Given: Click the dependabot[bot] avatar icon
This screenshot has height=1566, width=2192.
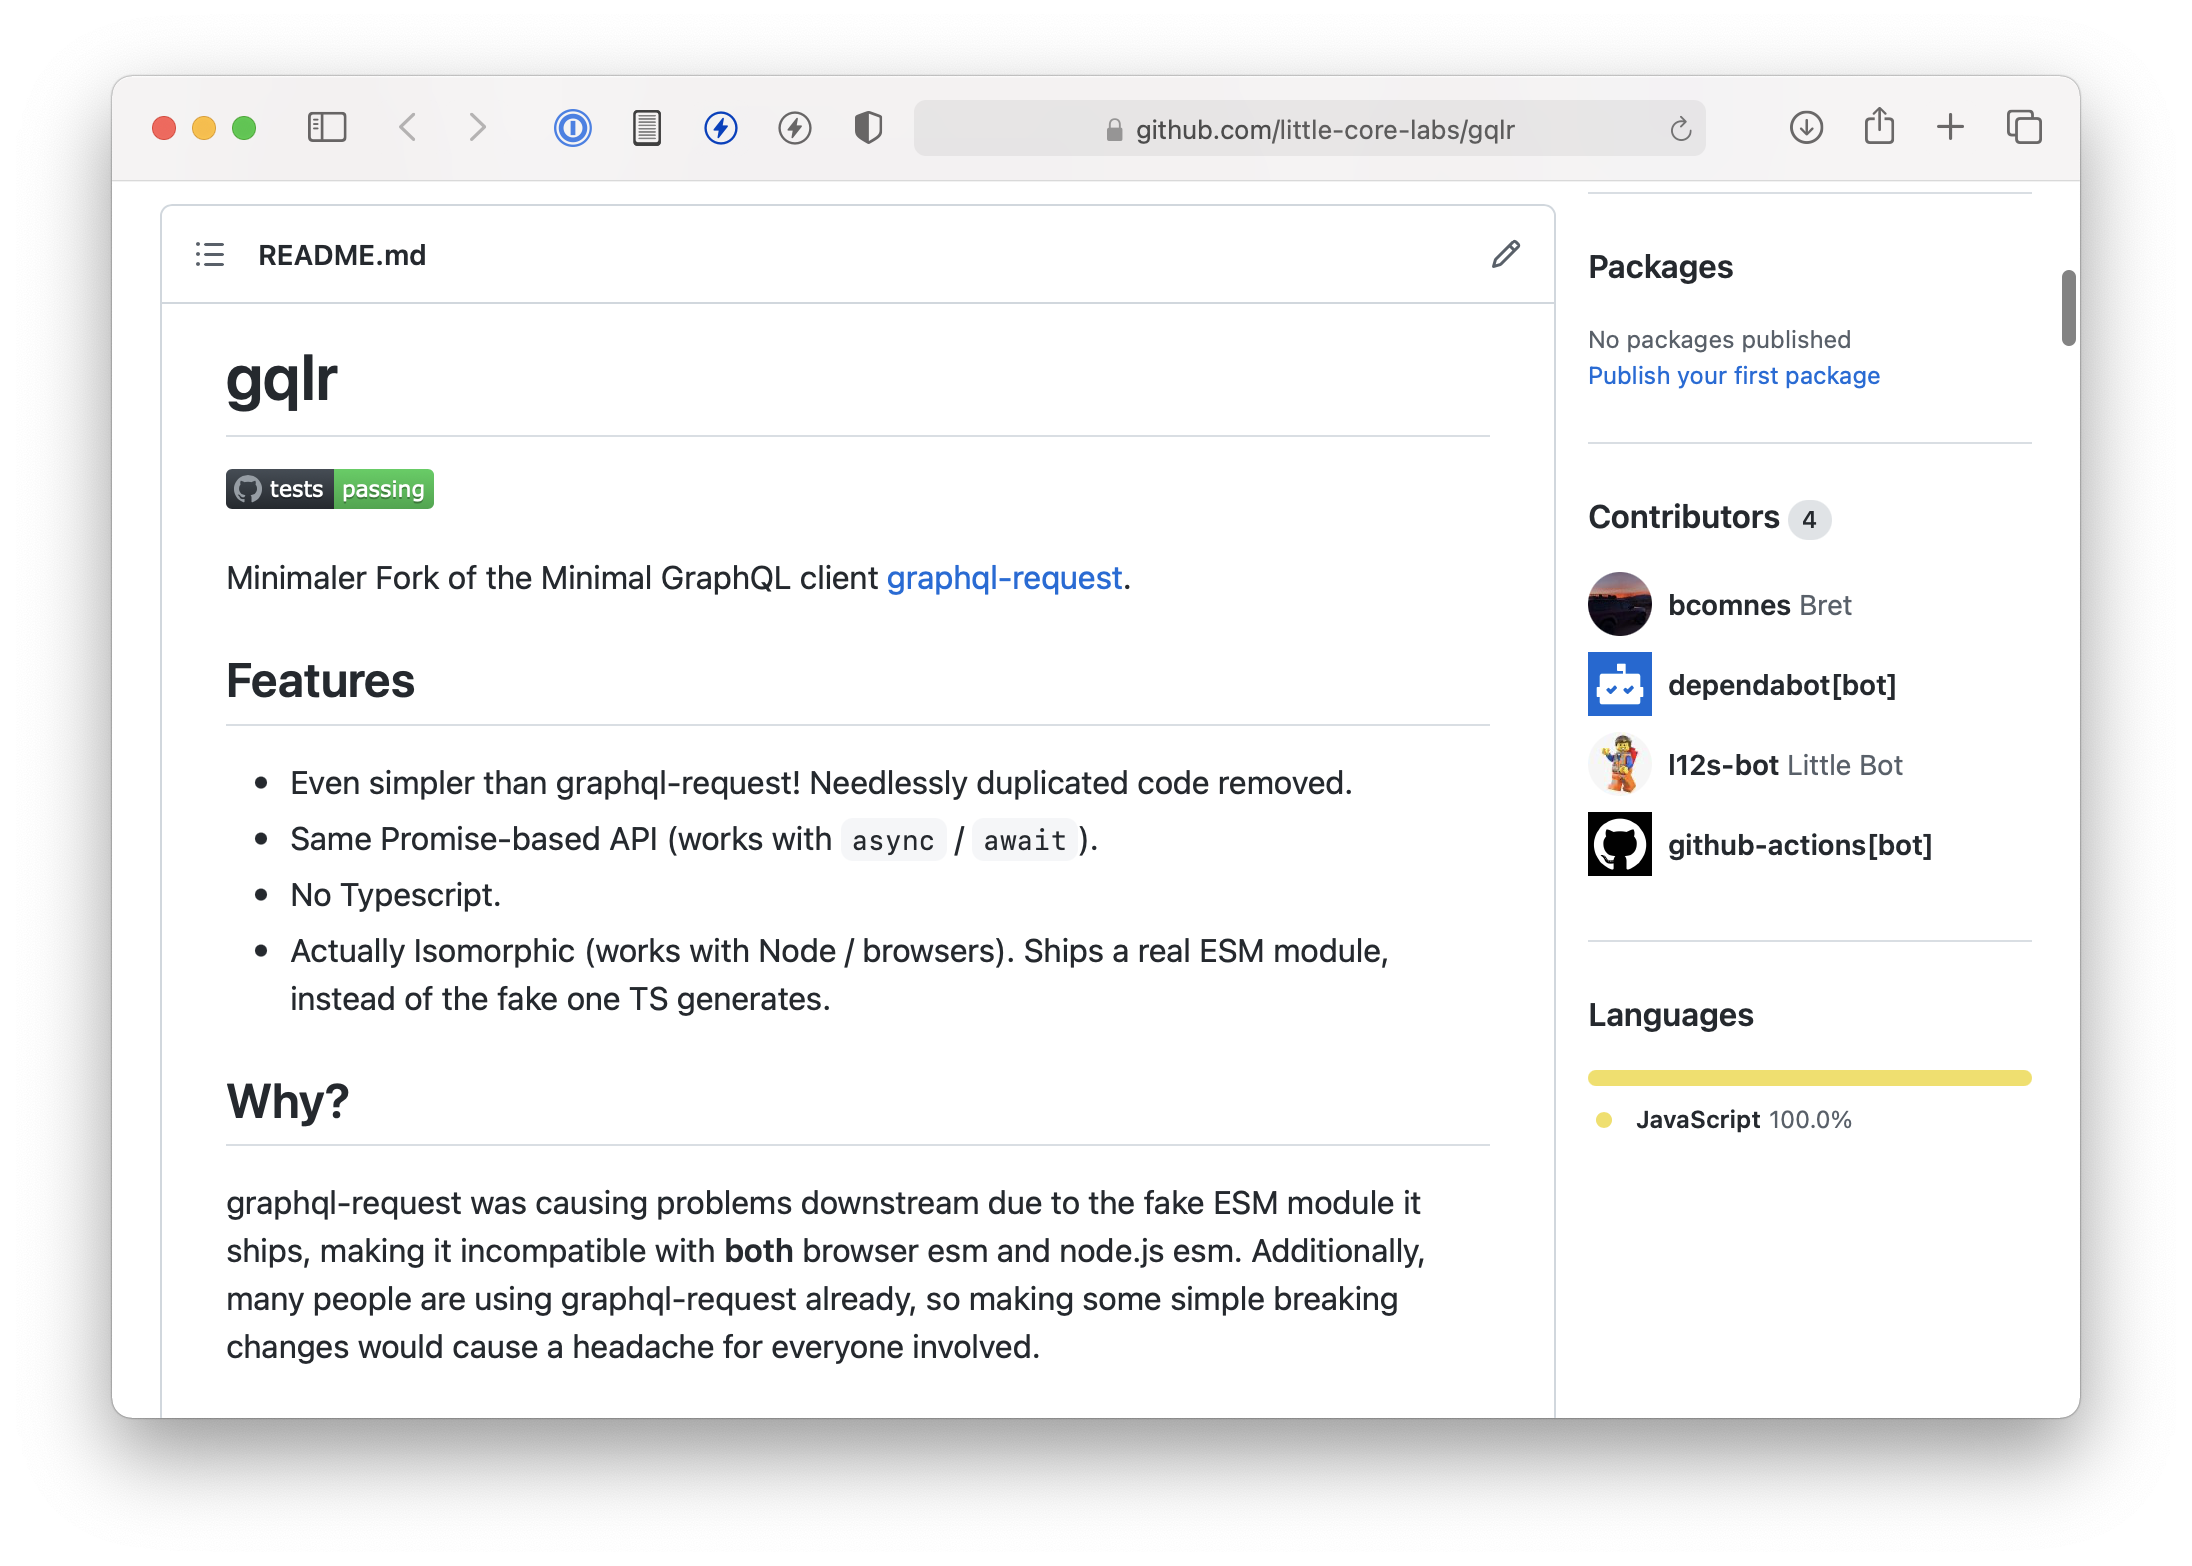Looking at the screenshot, I should tap(1620, 684).
